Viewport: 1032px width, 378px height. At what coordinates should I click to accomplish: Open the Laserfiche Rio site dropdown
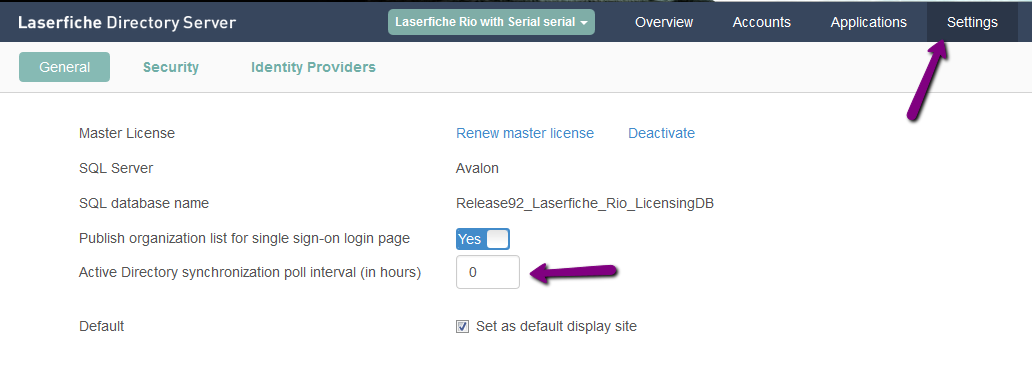click(491, 22)
